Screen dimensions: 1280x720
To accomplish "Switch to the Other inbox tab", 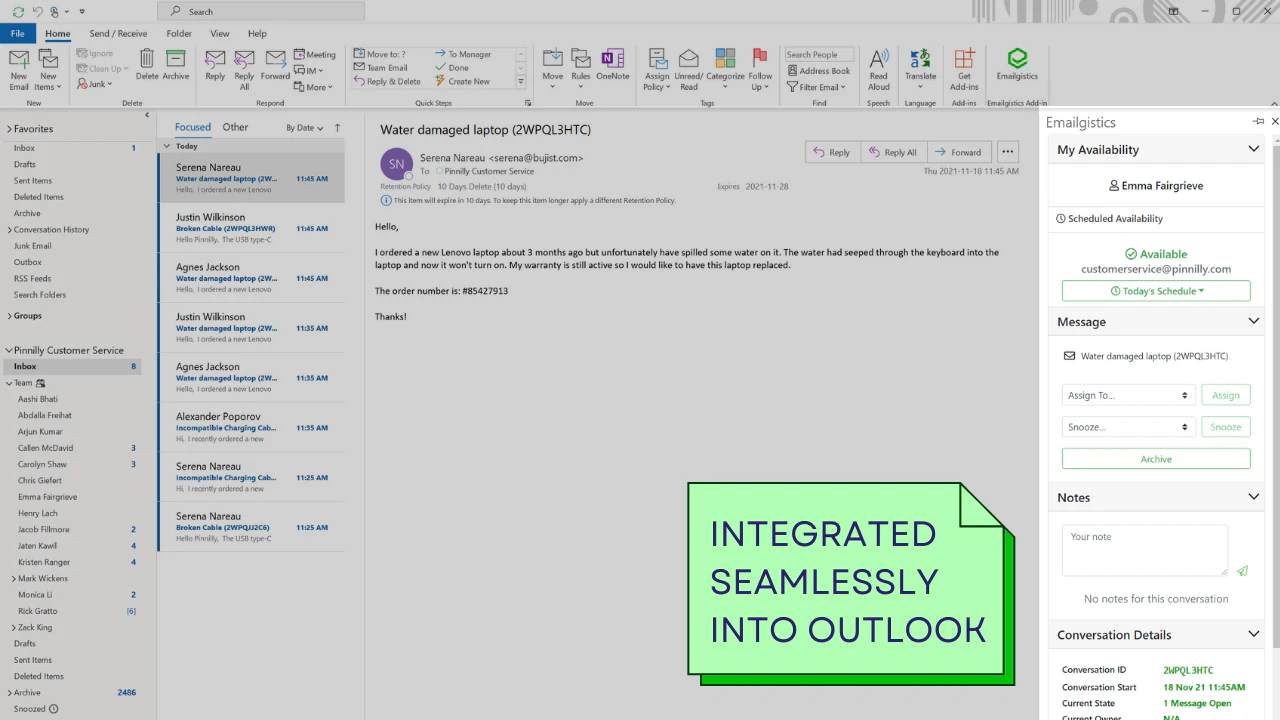I will coord(235,127).
